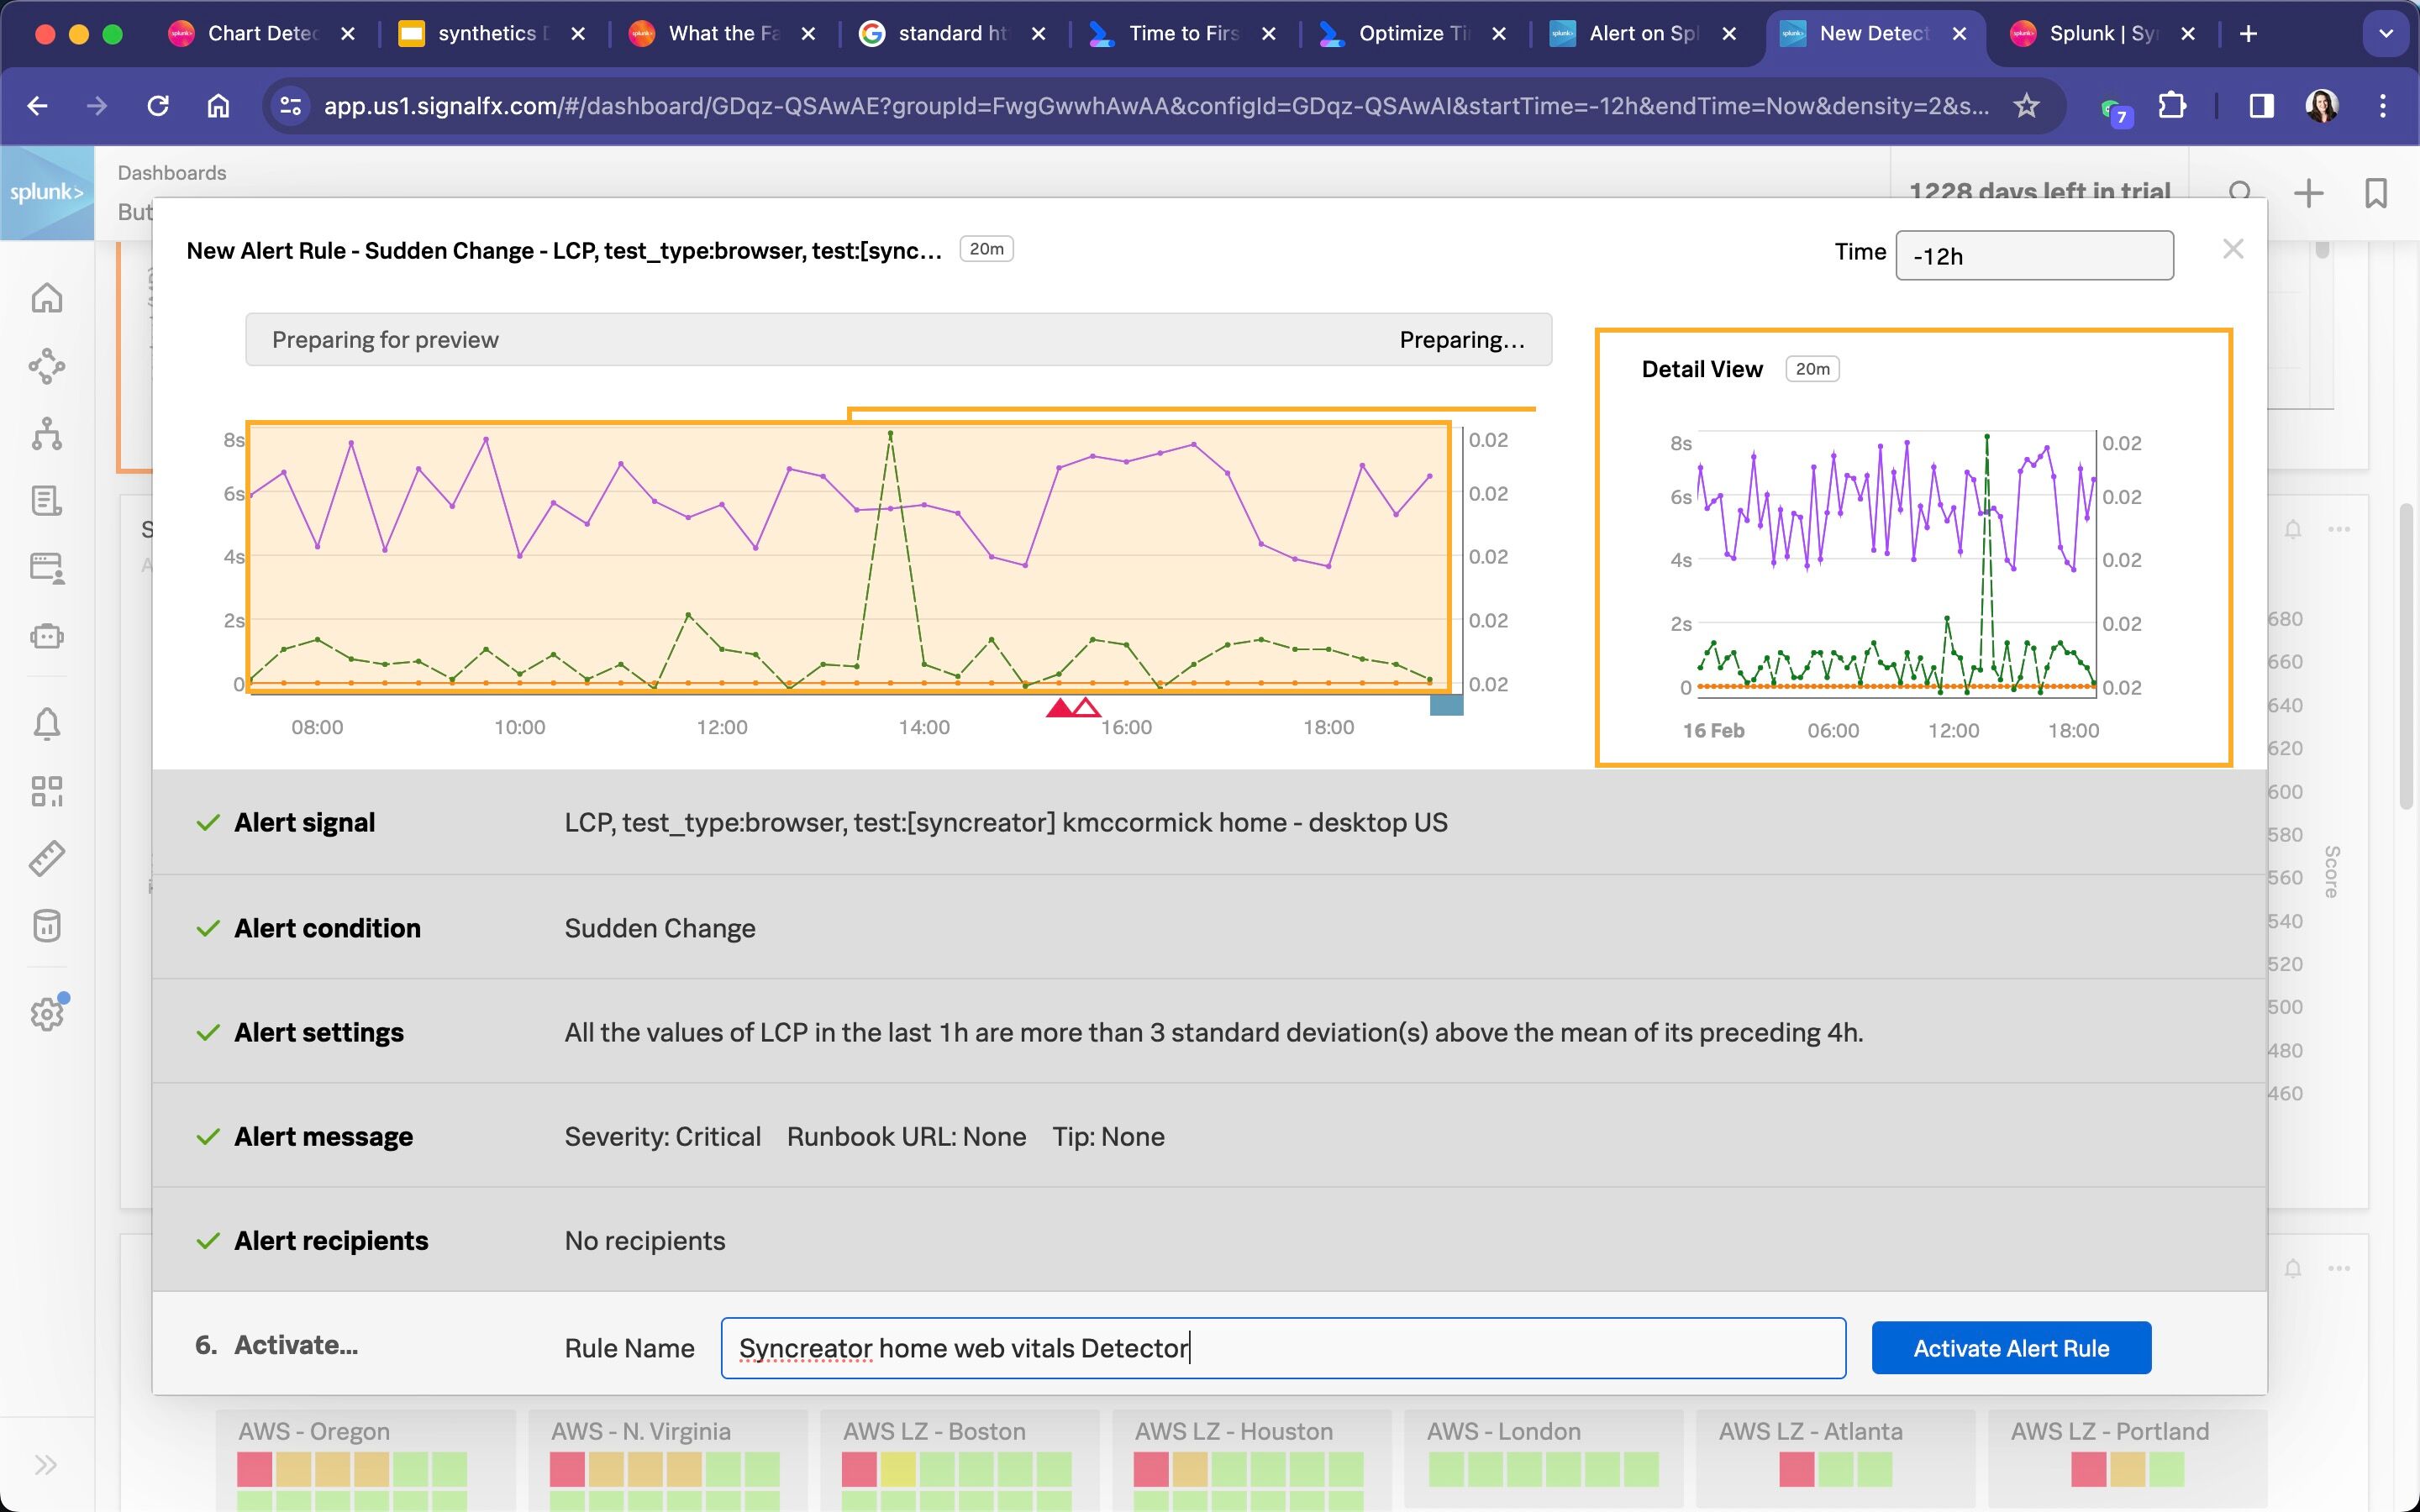This screenshot has height=1512, width=2420.
Task: Open the RUM browser-user icon in sidebar
Action: tap(47, 568)
